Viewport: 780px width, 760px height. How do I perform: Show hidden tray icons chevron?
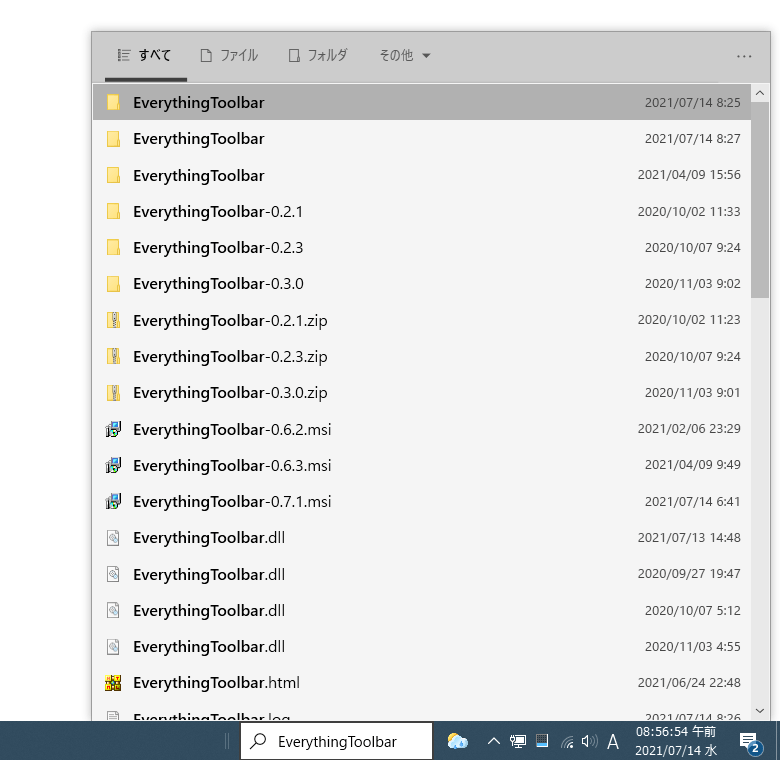pyautogui.click(x=493, y=742)
